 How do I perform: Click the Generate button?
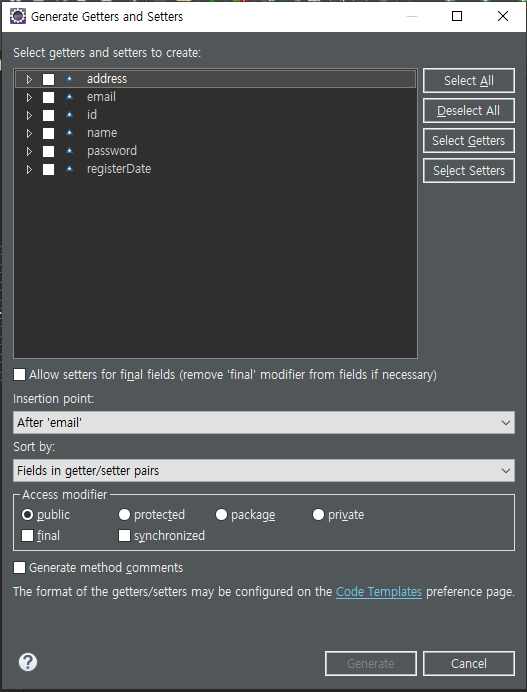click(x=371, y=663)
